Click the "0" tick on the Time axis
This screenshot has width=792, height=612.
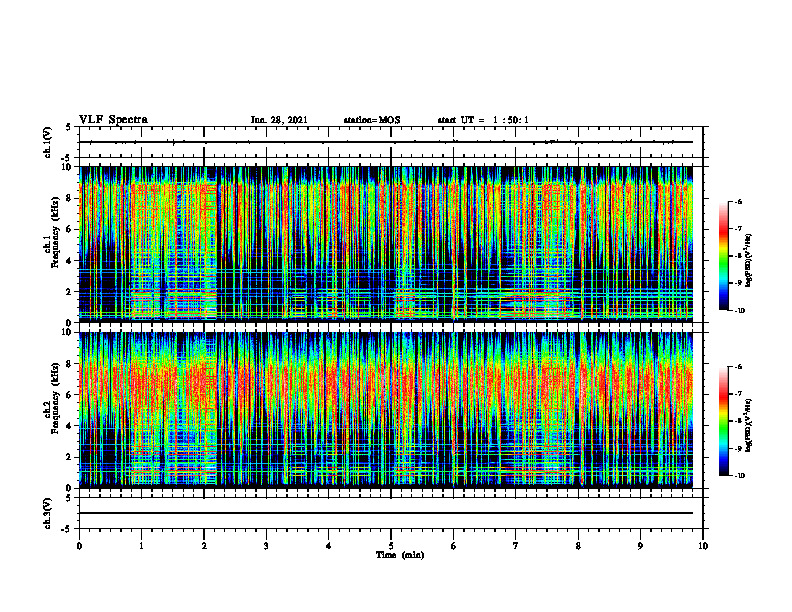pyautogui.click(x=79, y=546)
